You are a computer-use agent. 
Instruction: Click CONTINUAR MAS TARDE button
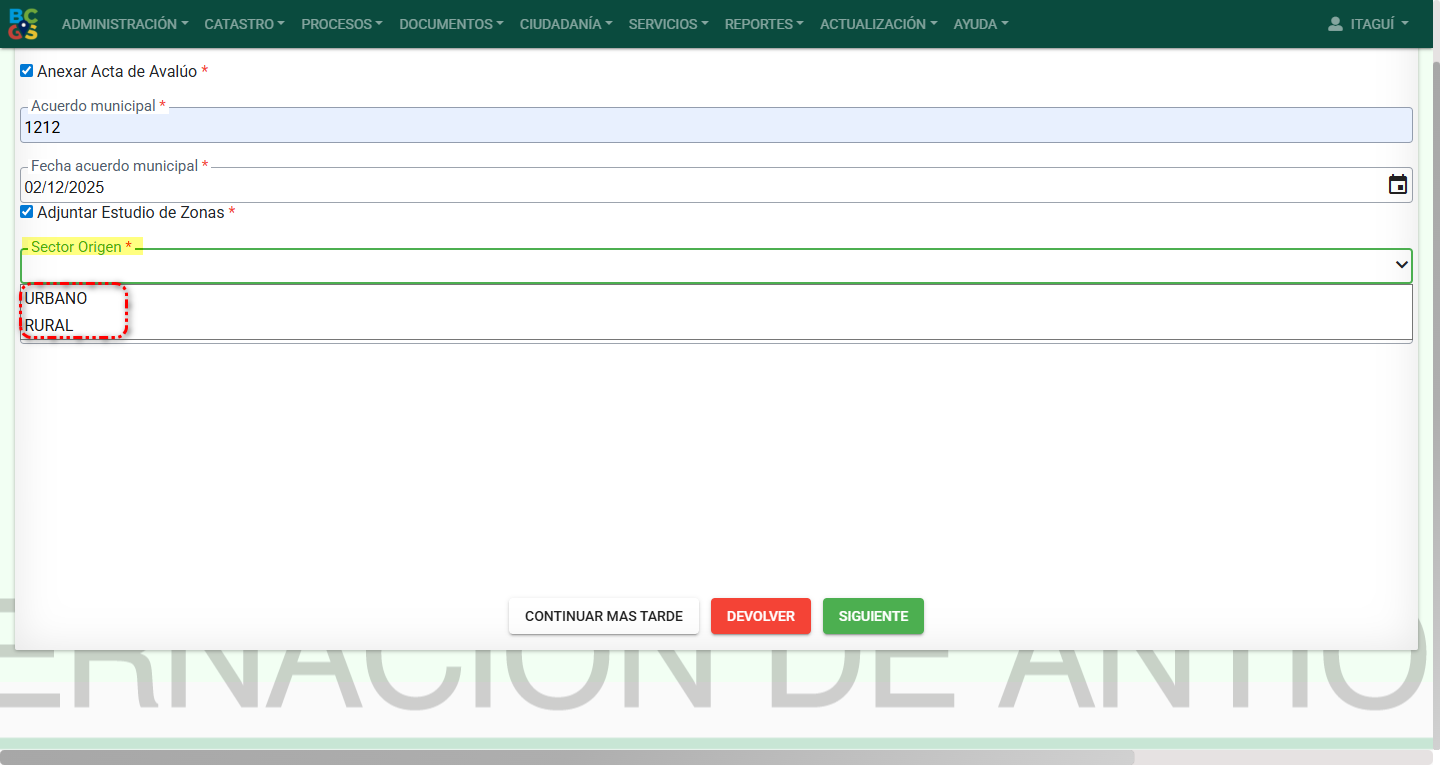coord(603,616)
